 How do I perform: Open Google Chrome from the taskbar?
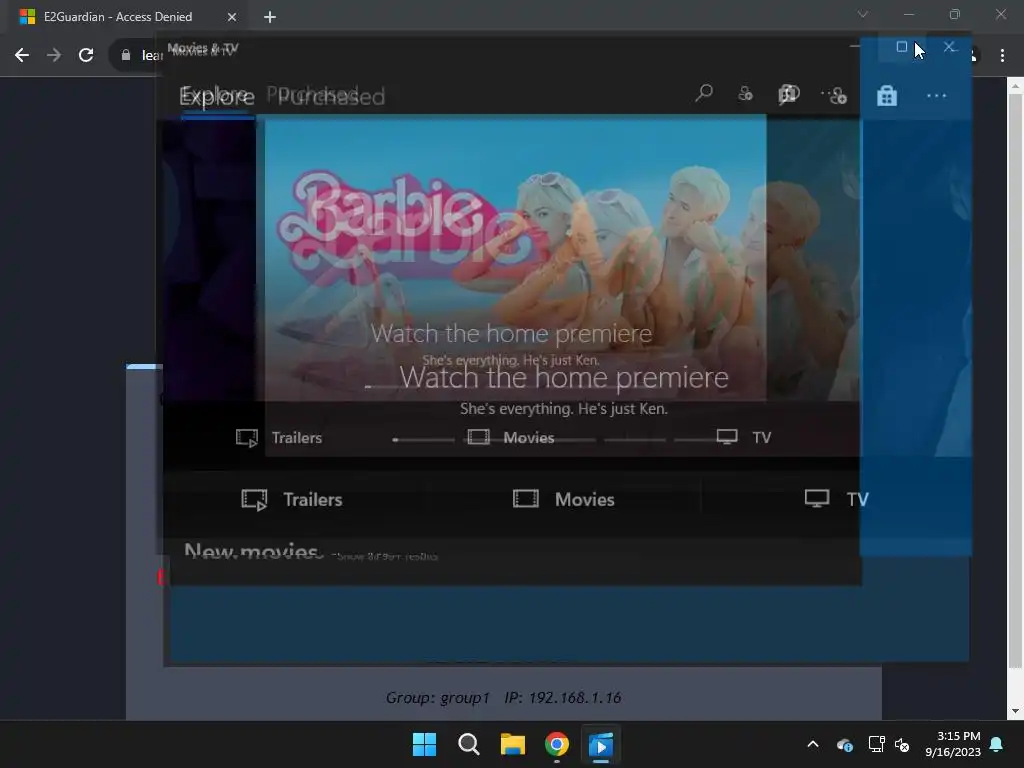coord(556,744)
